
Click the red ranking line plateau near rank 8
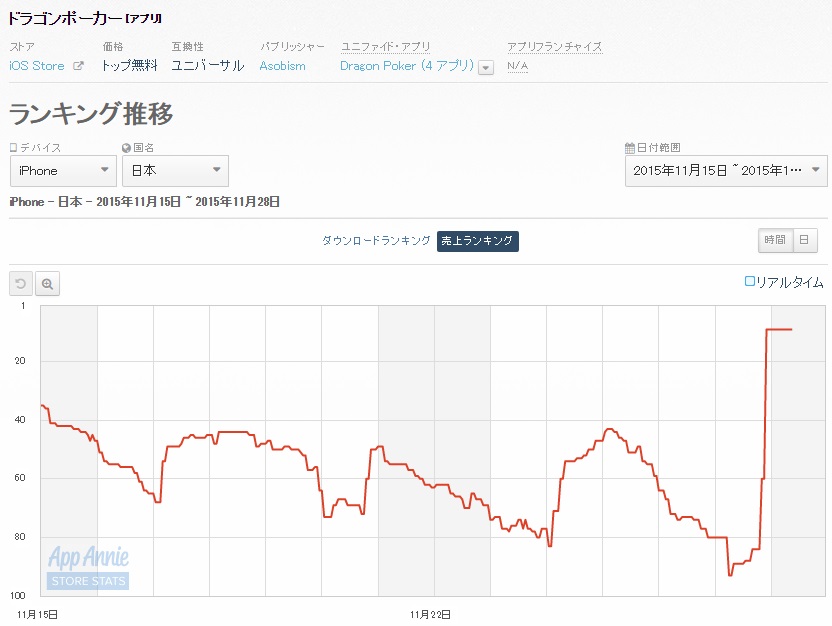pos(779,329)
